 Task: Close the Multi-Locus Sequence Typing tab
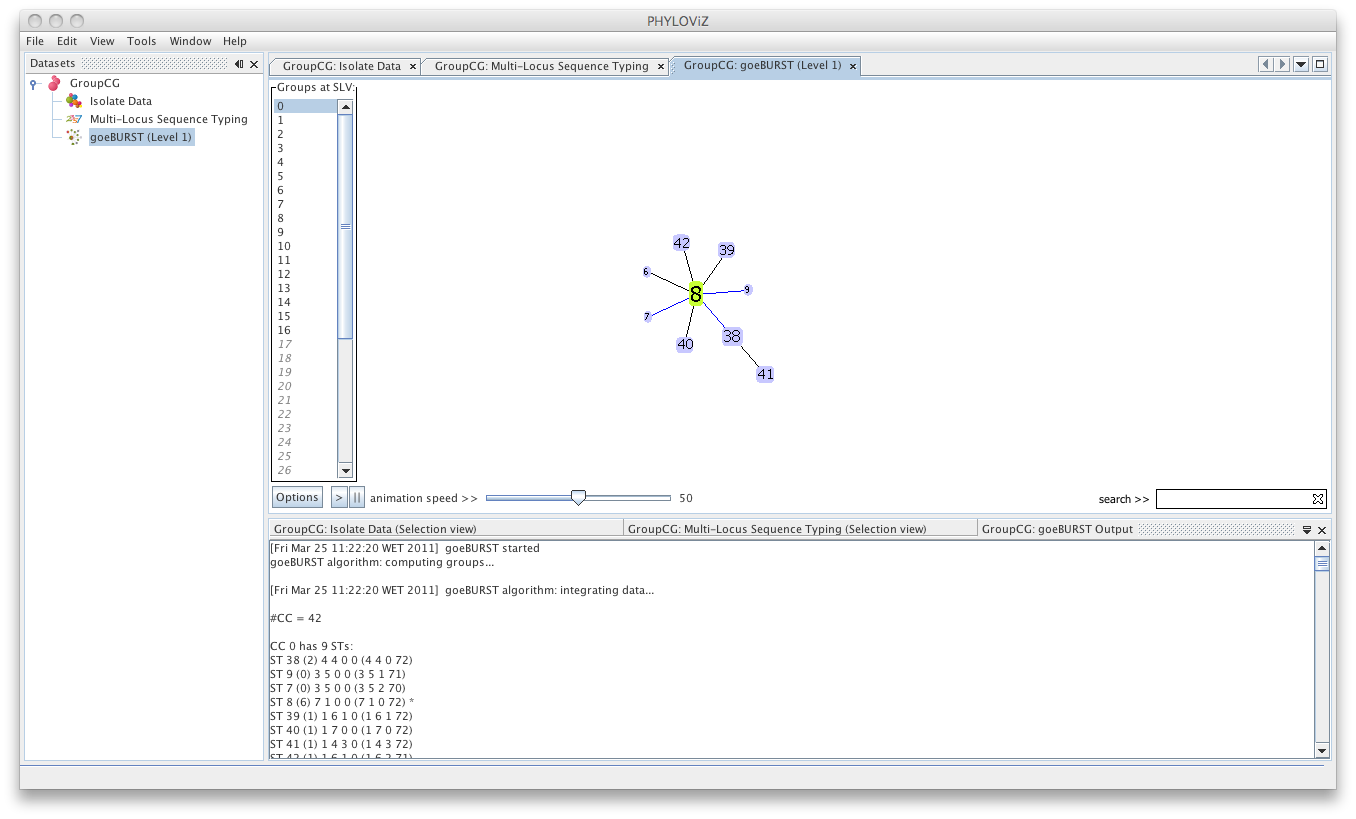(660, 67)
